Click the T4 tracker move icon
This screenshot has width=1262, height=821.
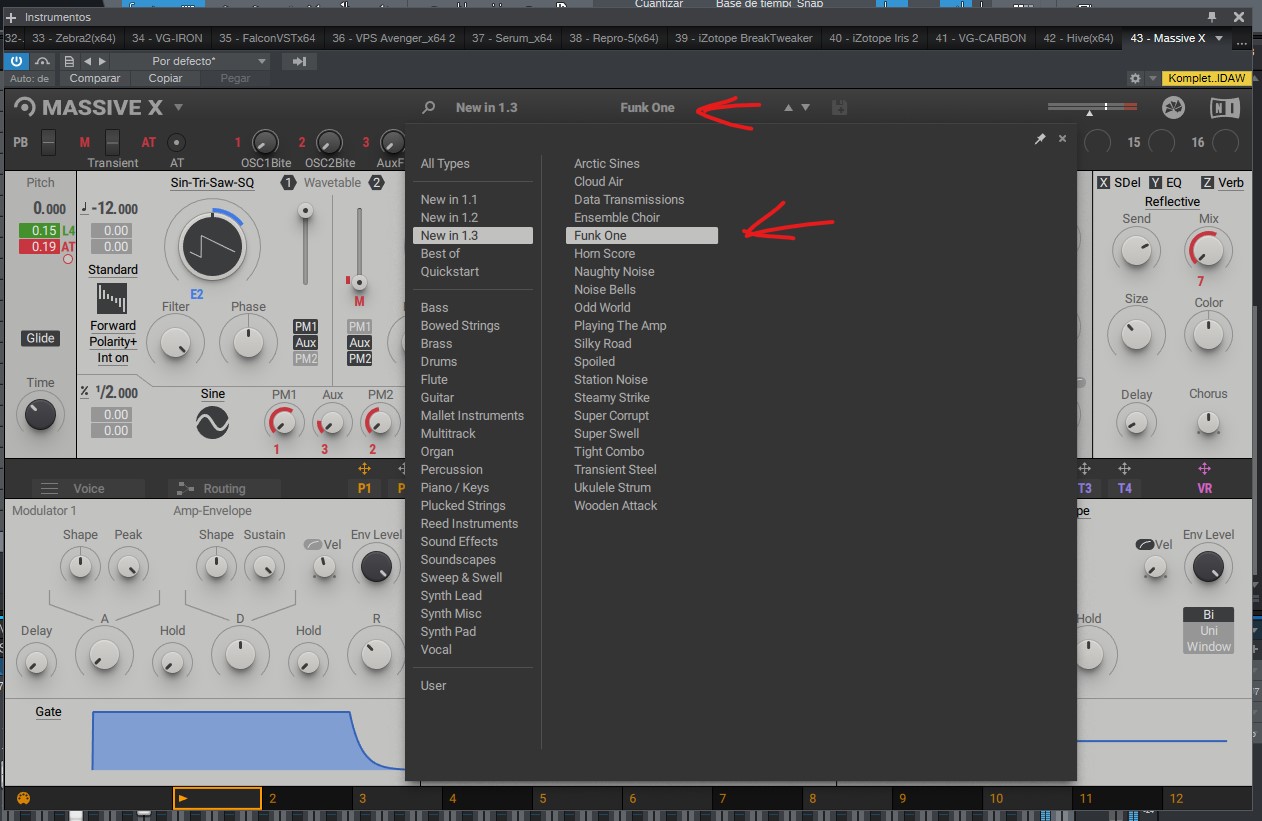(1124, 469)
